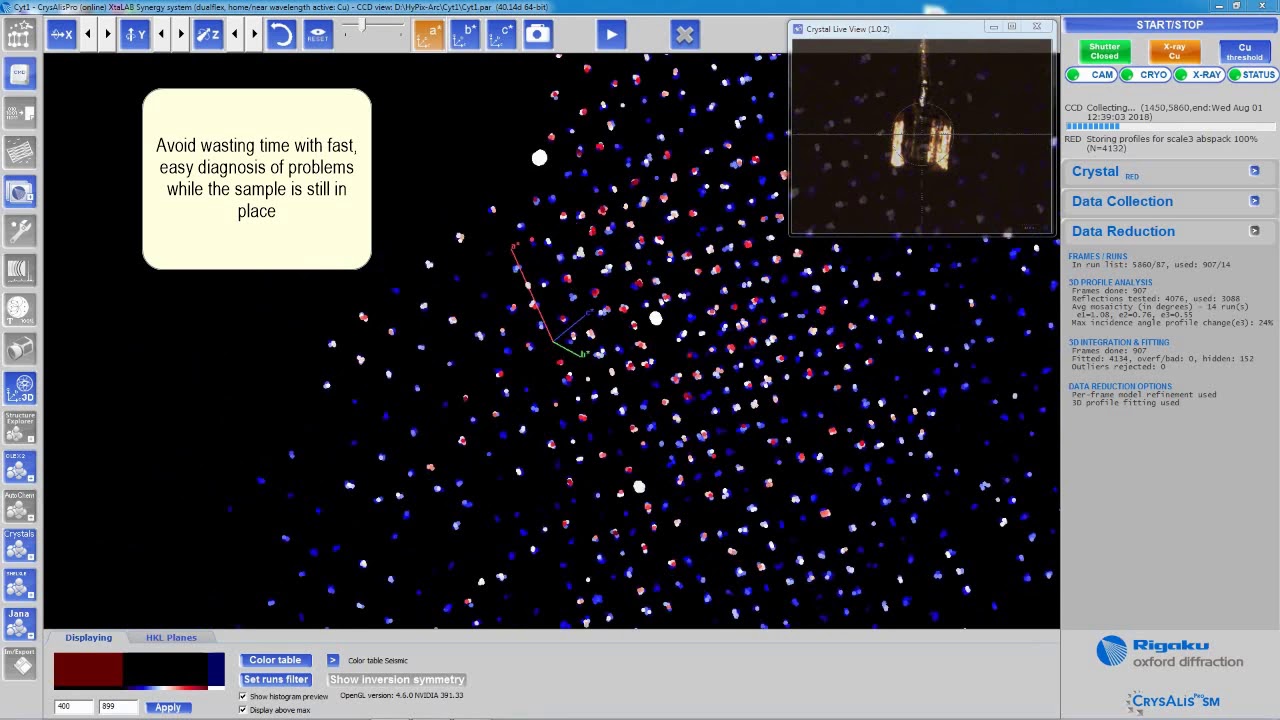The height and width of the screenshot is (720, 1280).
Task: Click the minimum intensity field 400
Action: click(x=75, y=707)
